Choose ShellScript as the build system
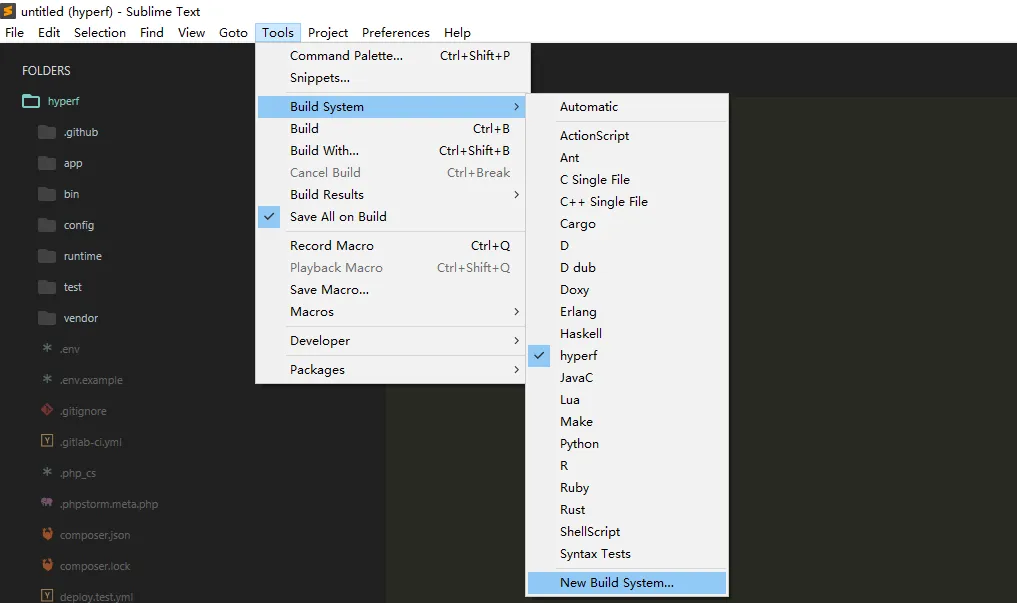1017x603 pixels. point(627,532)
